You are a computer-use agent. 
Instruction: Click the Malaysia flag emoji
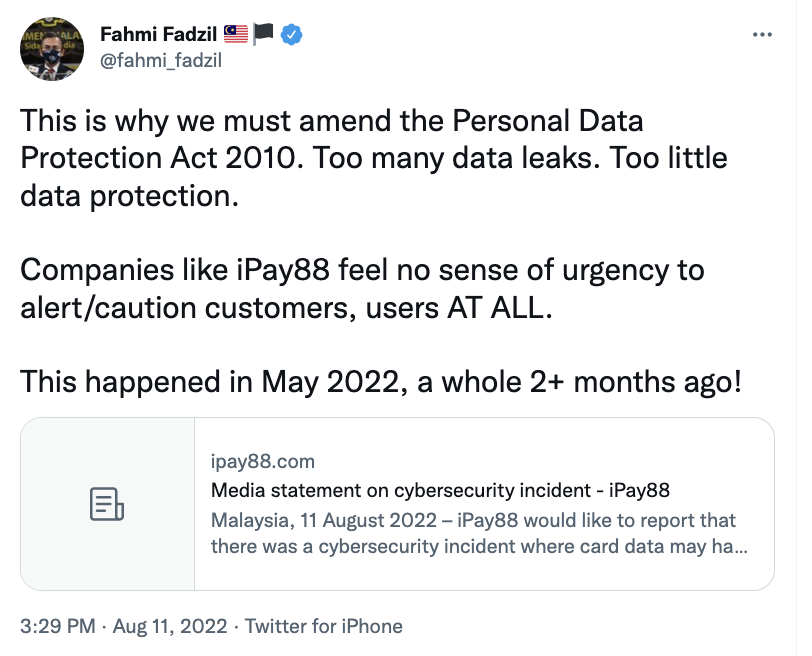238,34
